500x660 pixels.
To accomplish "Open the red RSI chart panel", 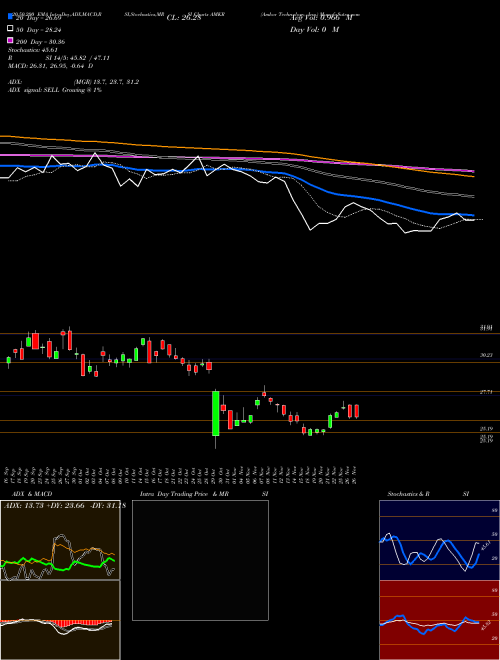I will click(x=439, y=620).
